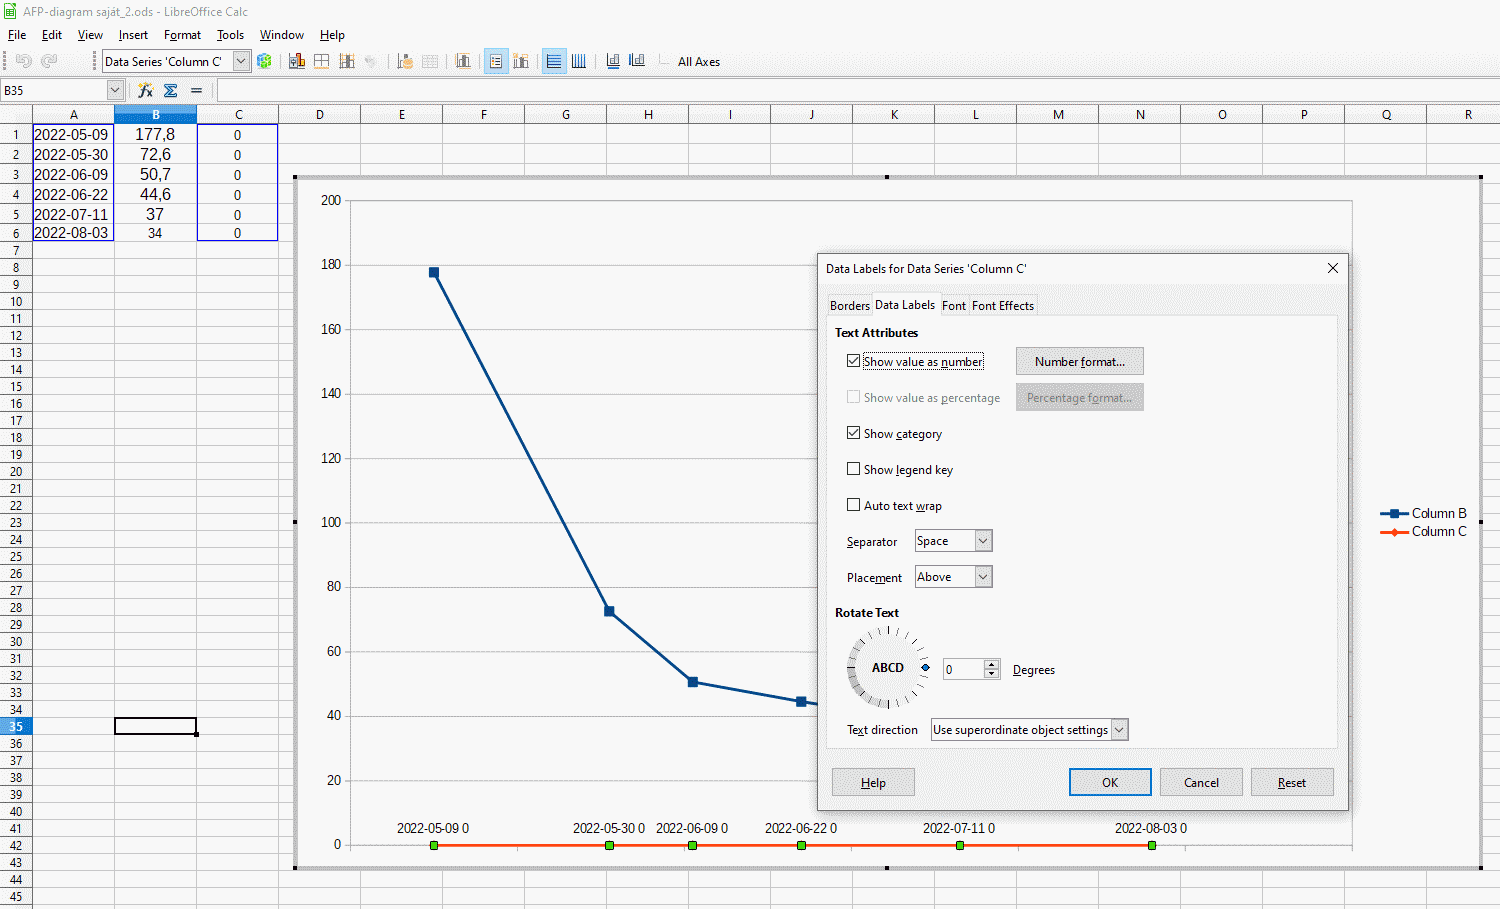Click the Titles toolbar icon
The height and width of the screenshot is (909, 1500).
pos(463,61)
